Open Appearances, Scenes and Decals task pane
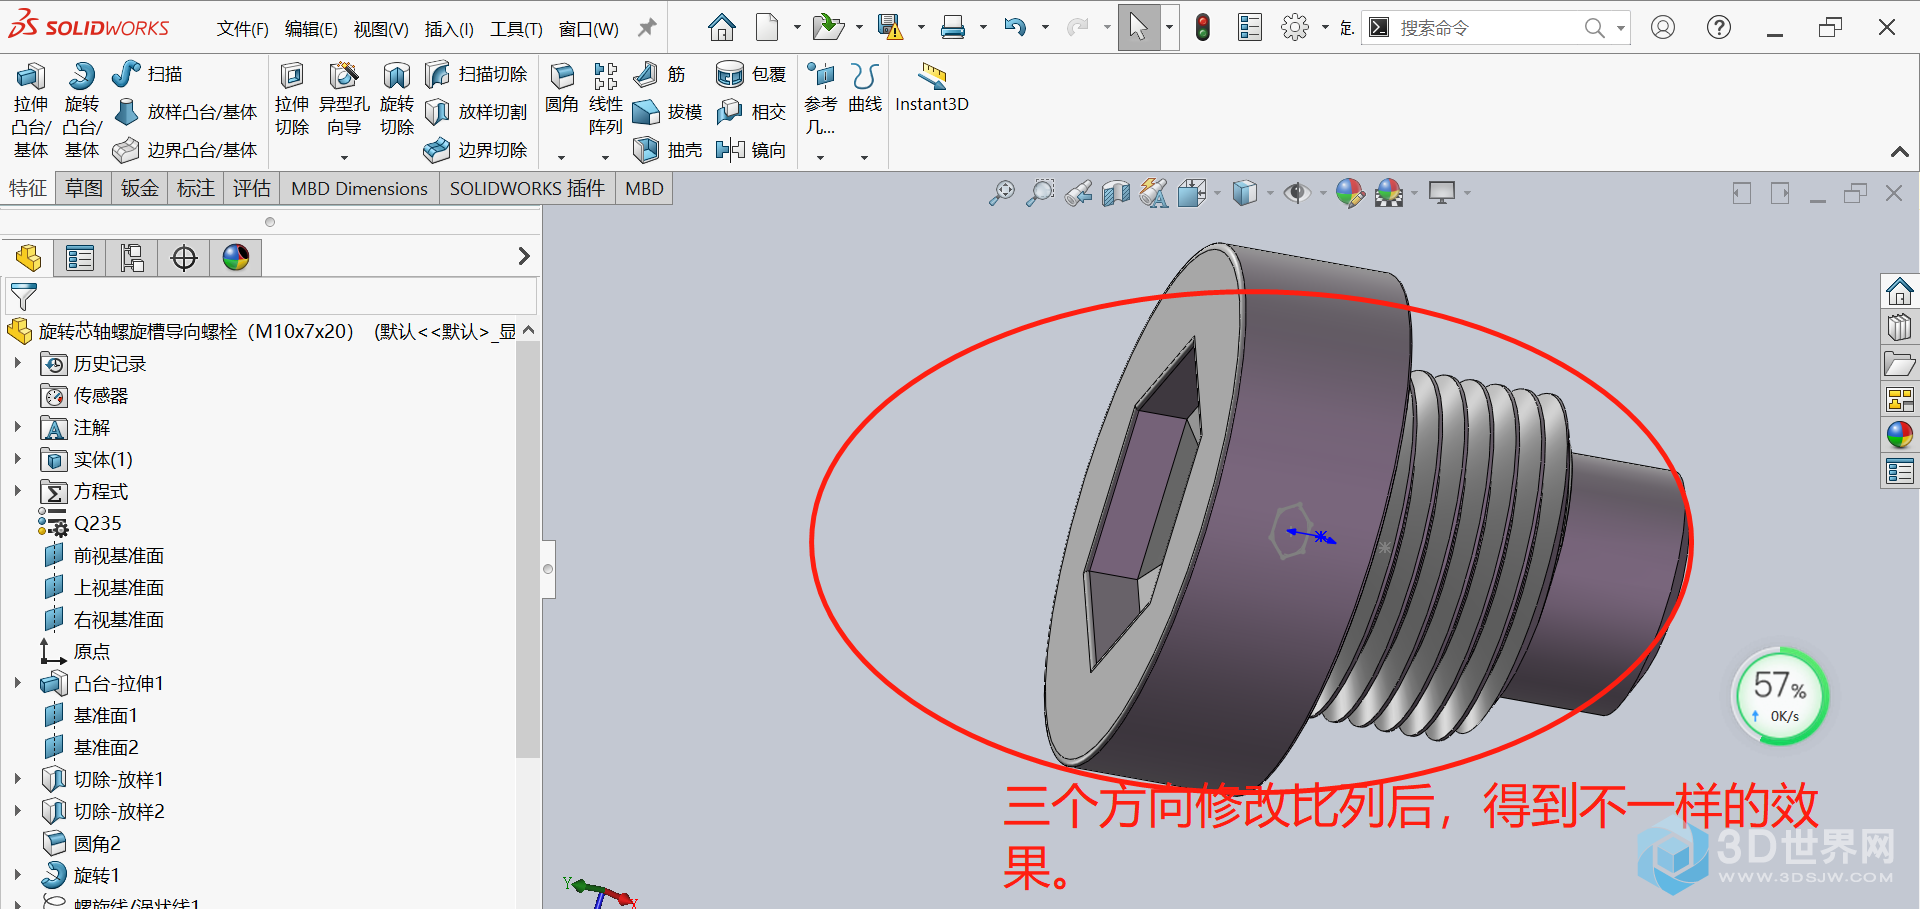The width and height of the screenshot is (1920, 909). coord(1899,435)
